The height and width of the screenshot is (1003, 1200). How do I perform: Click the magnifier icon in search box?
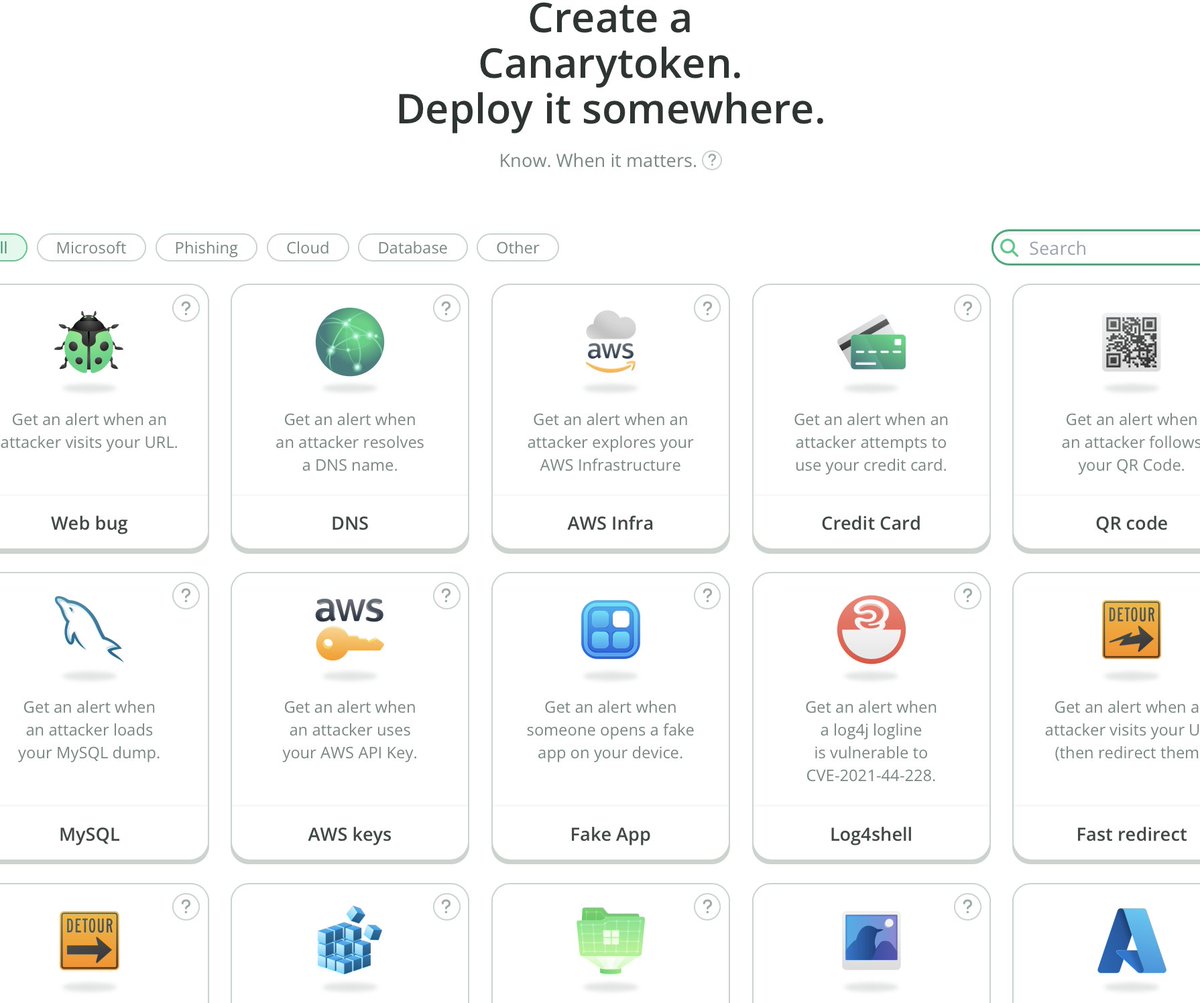[x=1010, y=248]
